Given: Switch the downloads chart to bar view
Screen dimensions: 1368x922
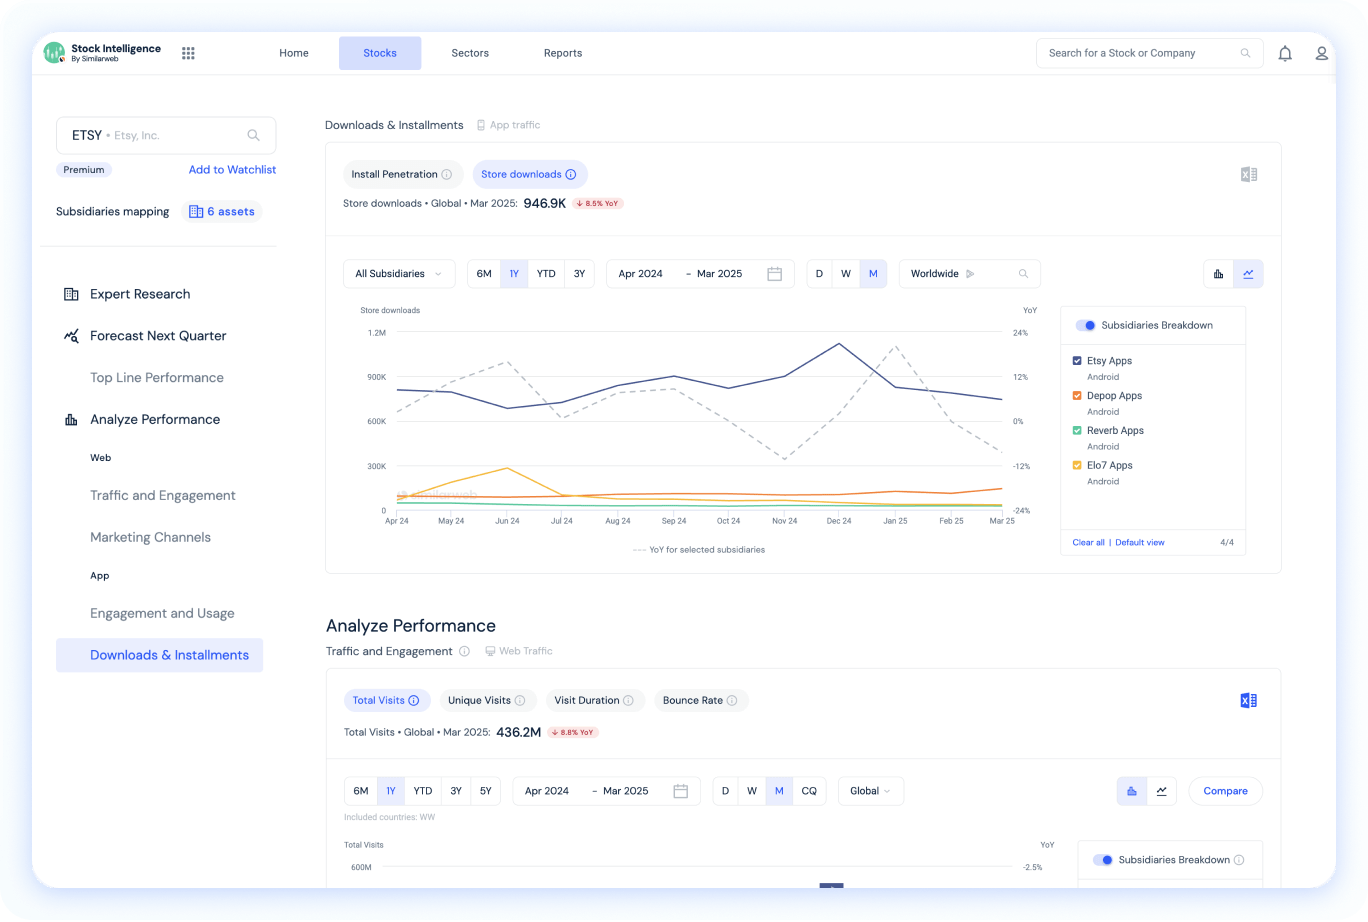Looking at the screenshot, I should pyautogui.click(x=1219, y=273).
